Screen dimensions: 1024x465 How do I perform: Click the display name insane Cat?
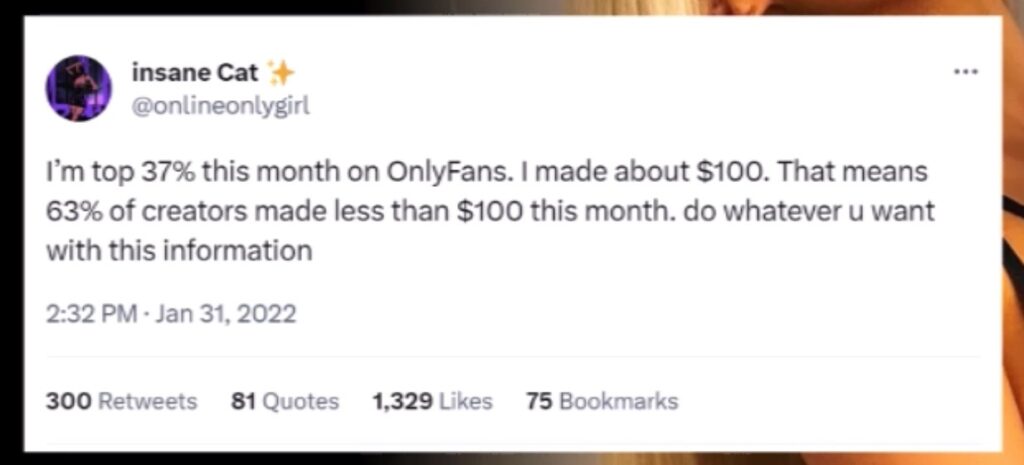click(x=195, y=73)
